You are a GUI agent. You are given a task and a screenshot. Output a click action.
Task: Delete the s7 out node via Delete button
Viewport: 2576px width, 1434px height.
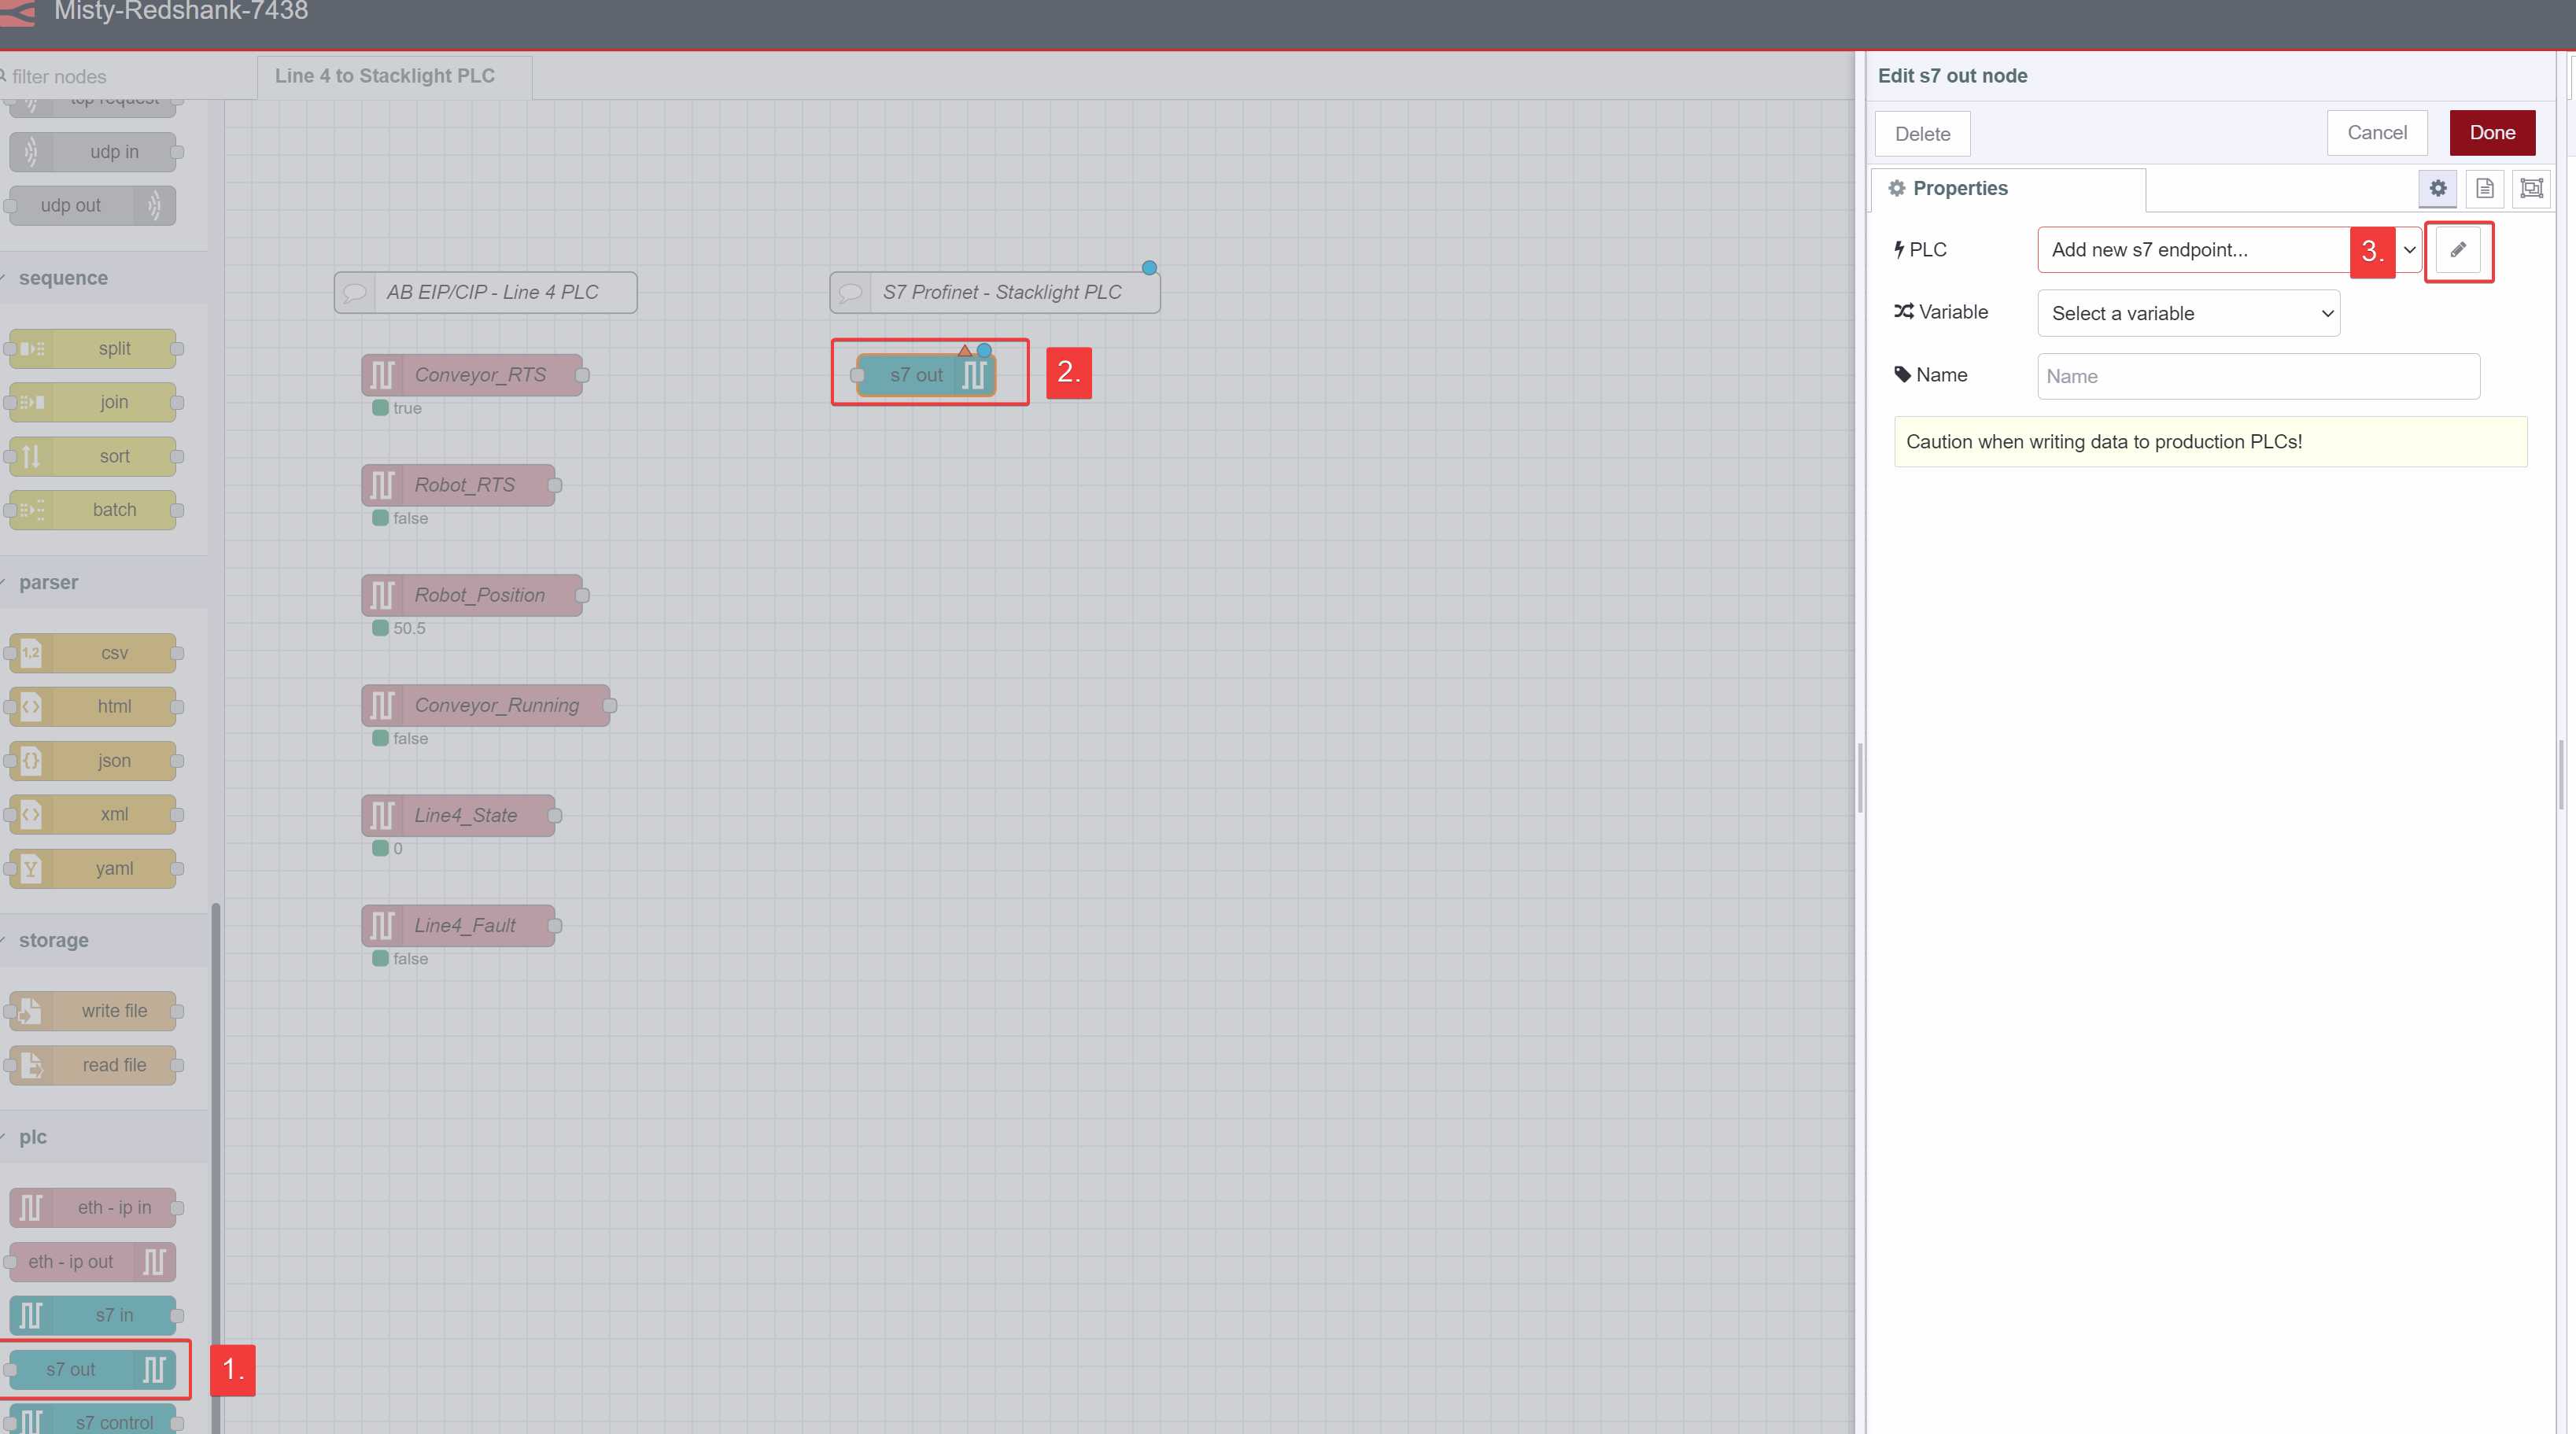coord(1922,133)
